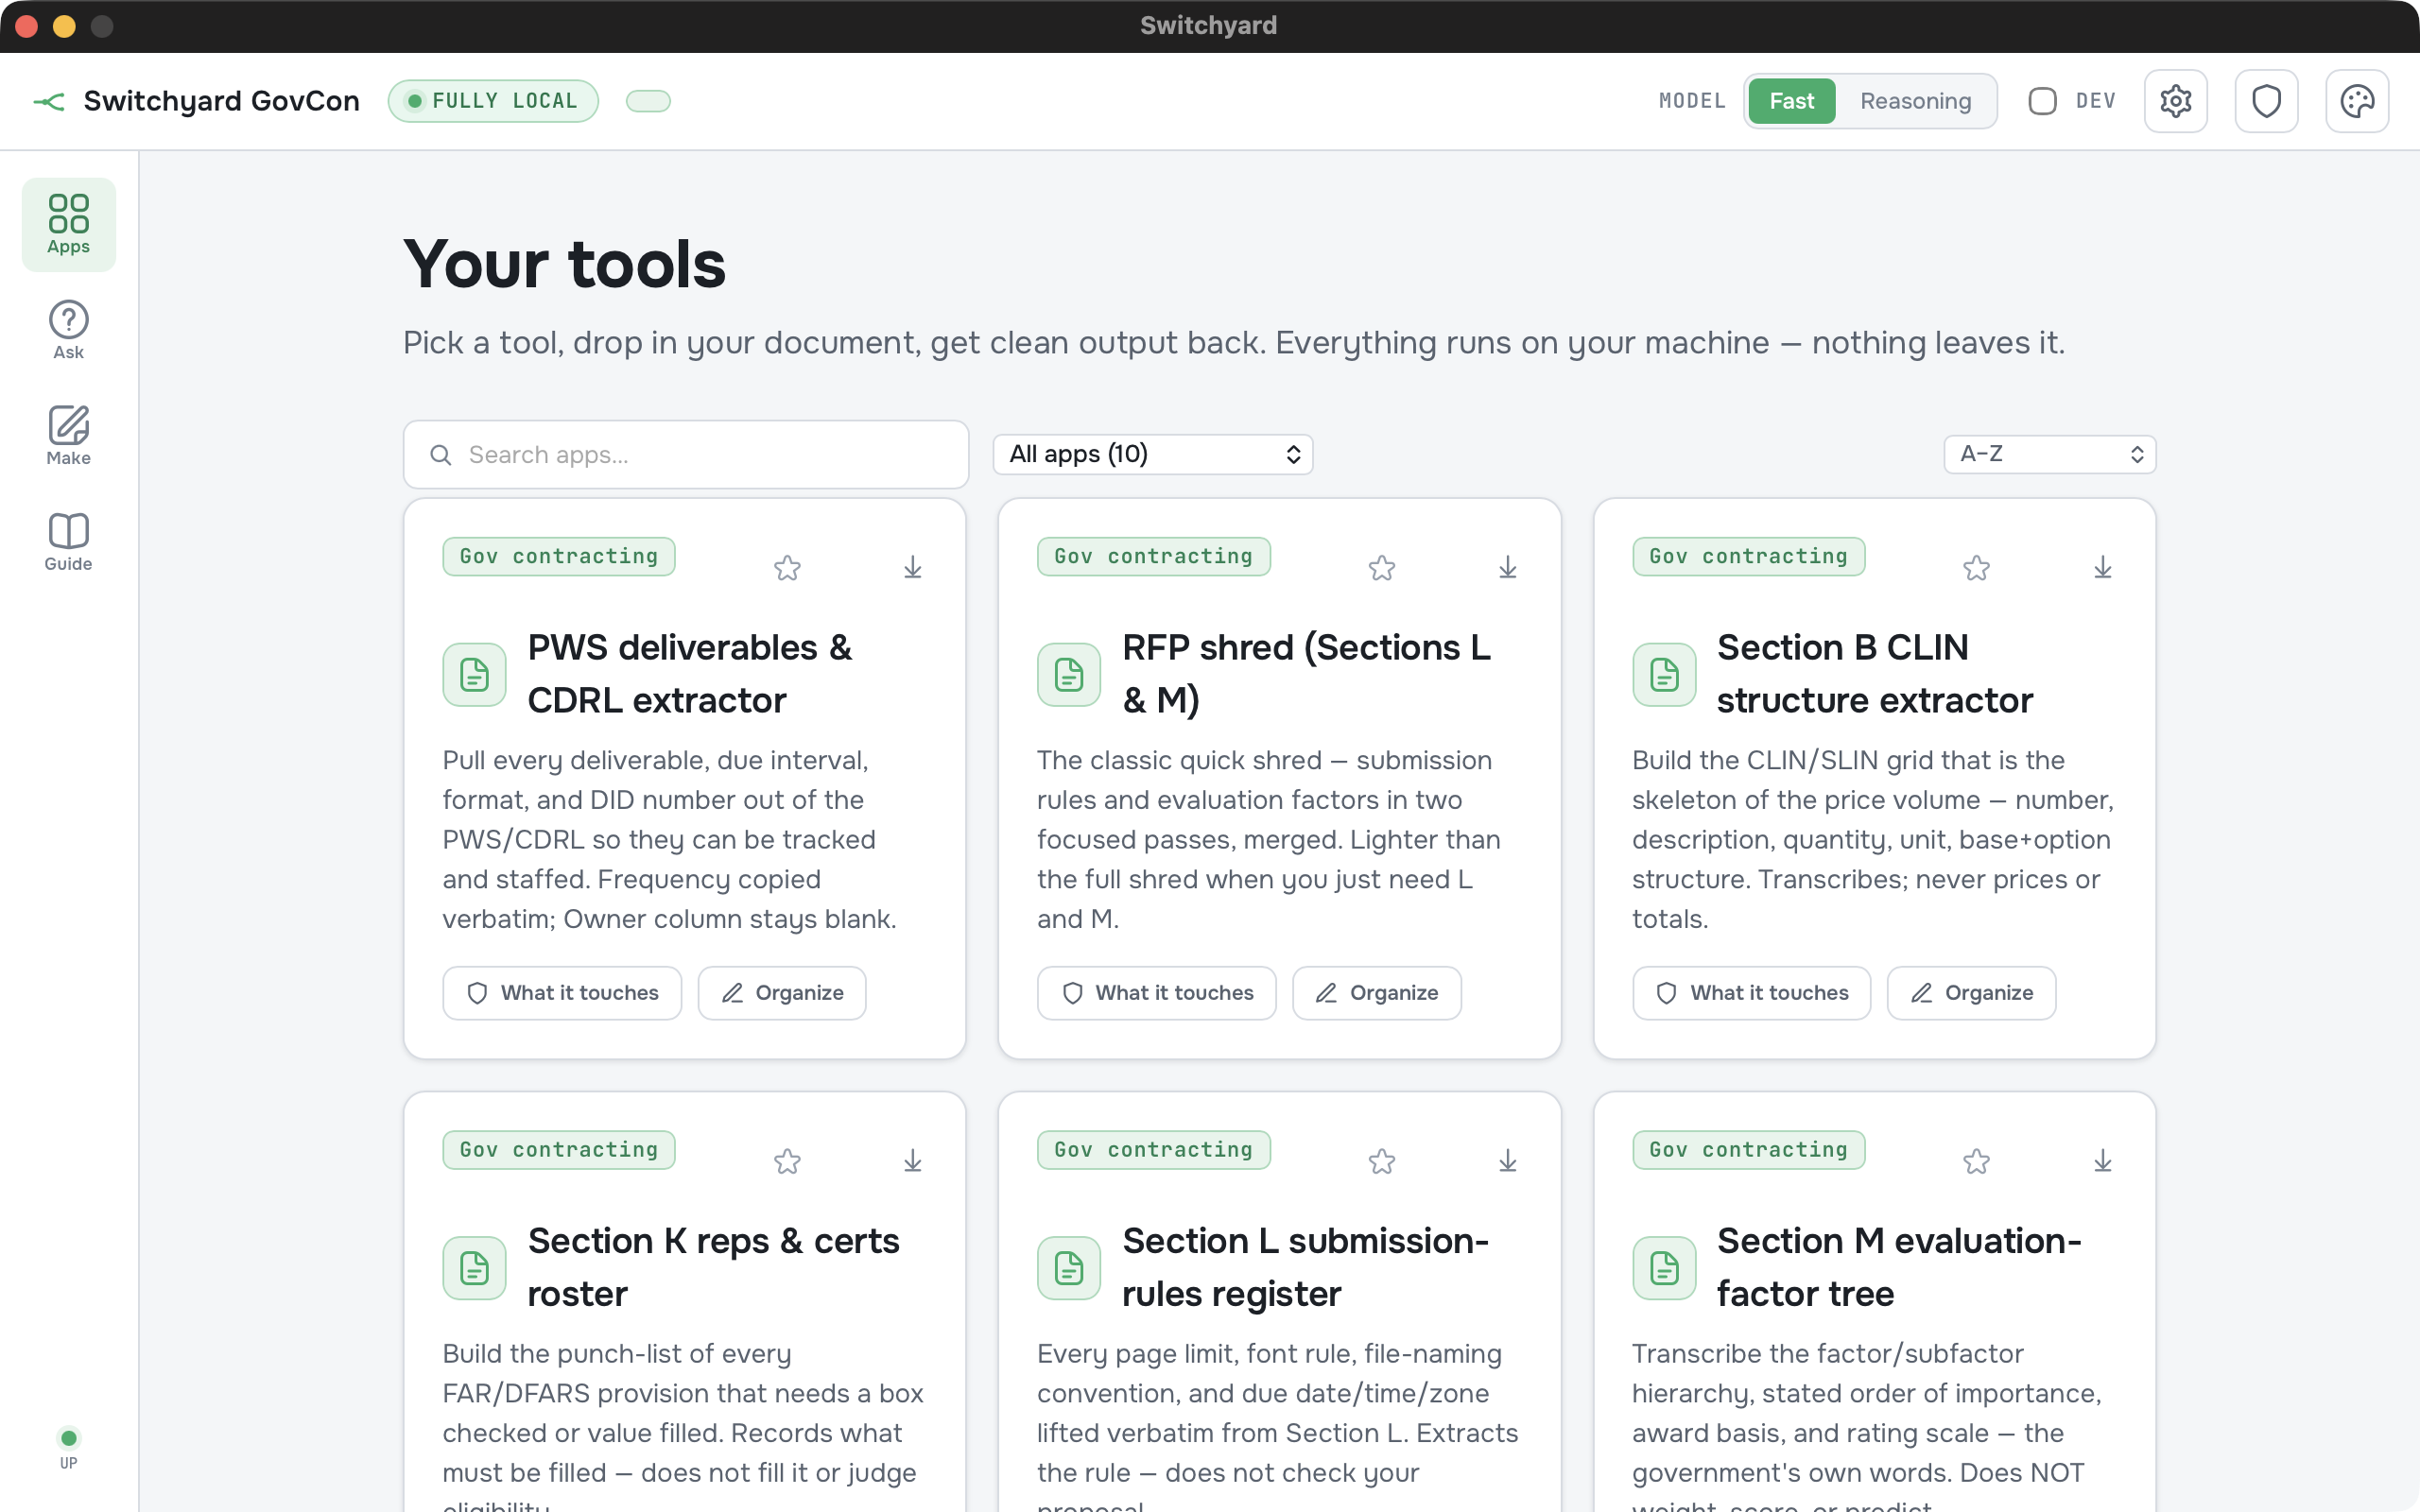The height and width of the screenshot is (1512, 2420).
Task: Open the Make sidebar tab
Action: (x=68, y=436)
